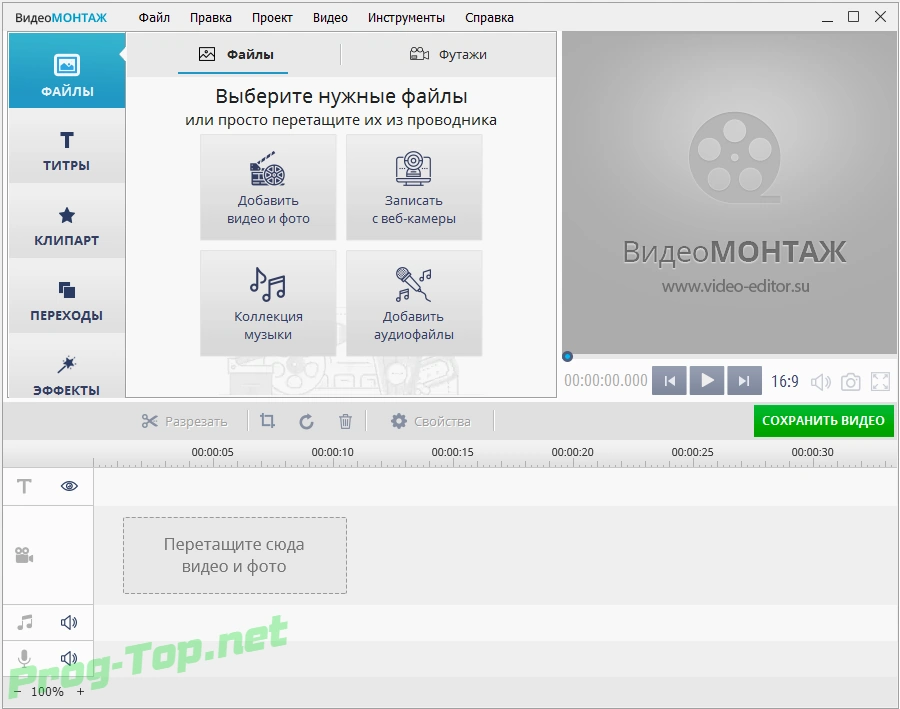Switch to the Футажи tab

point(448,55)
